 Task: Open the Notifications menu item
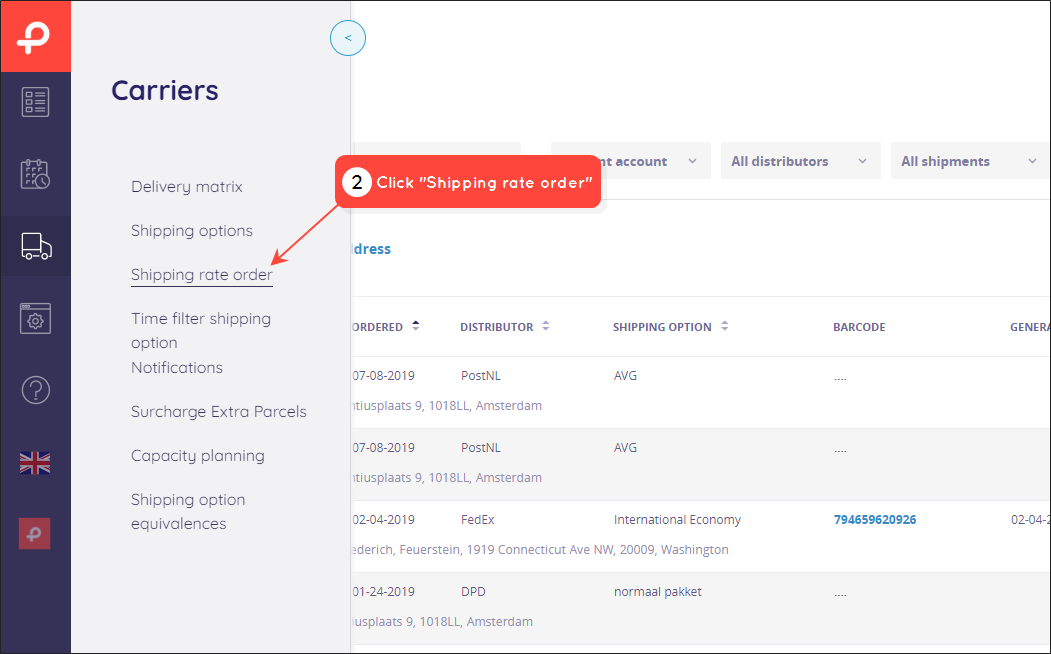tap(176, 368)
